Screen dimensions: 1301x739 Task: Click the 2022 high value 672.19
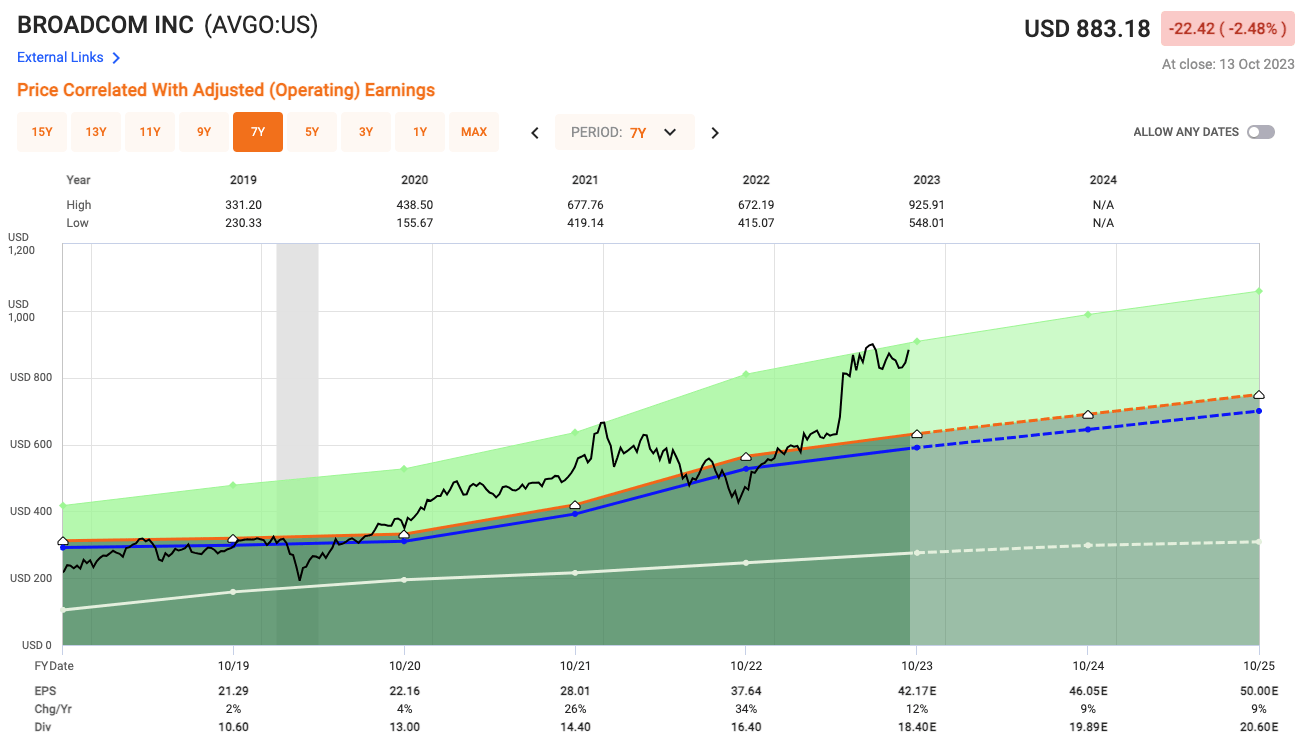(756, 205)
